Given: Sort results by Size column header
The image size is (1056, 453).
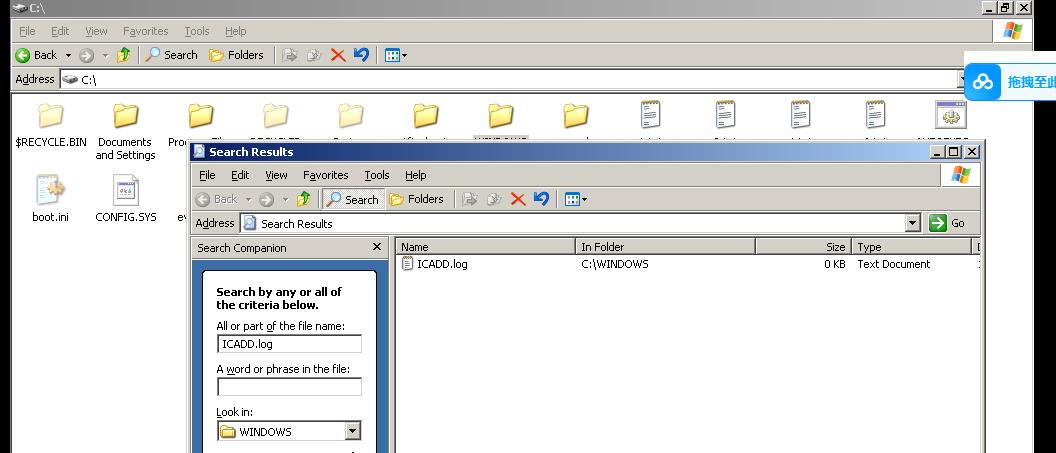Looking at the screenshot, I should tap(804, 247).
